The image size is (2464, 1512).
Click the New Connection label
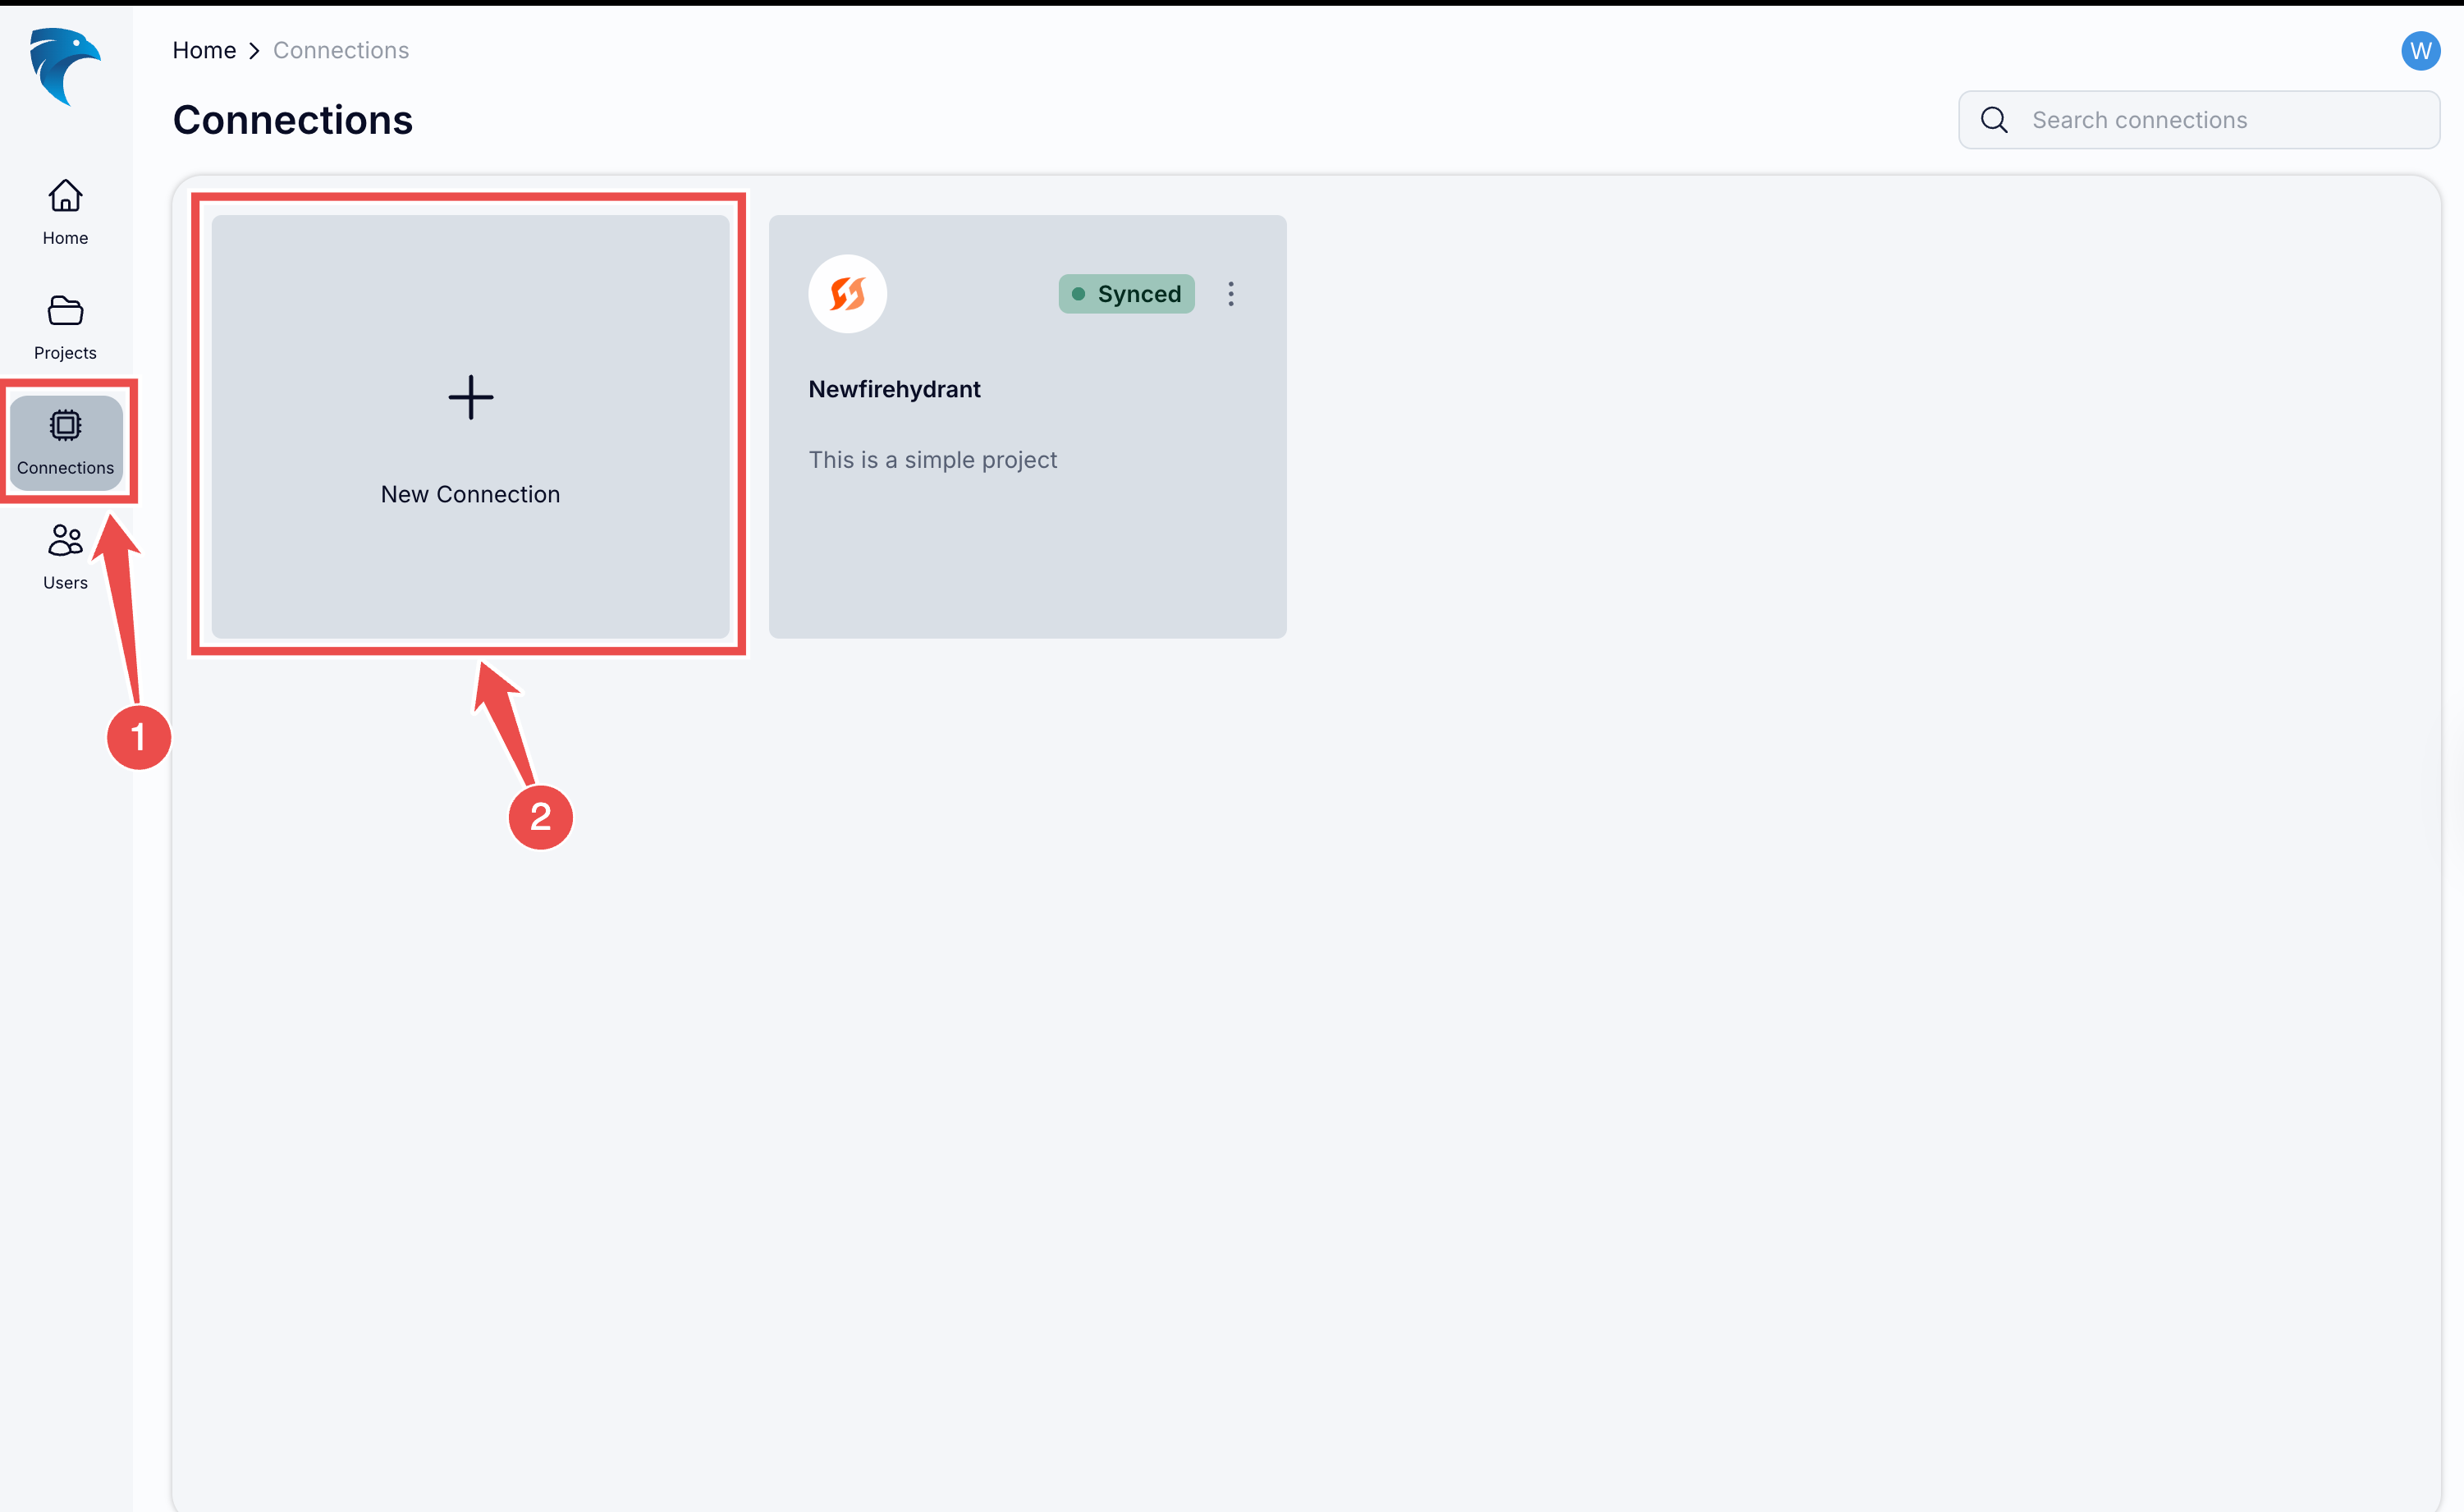coord(470,494)
